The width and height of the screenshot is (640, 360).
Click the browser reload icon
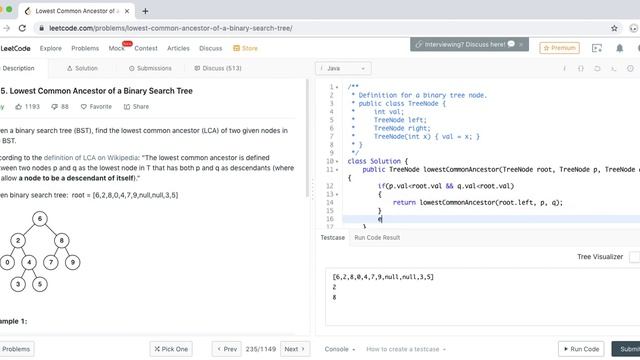click(x=22, y=28)
